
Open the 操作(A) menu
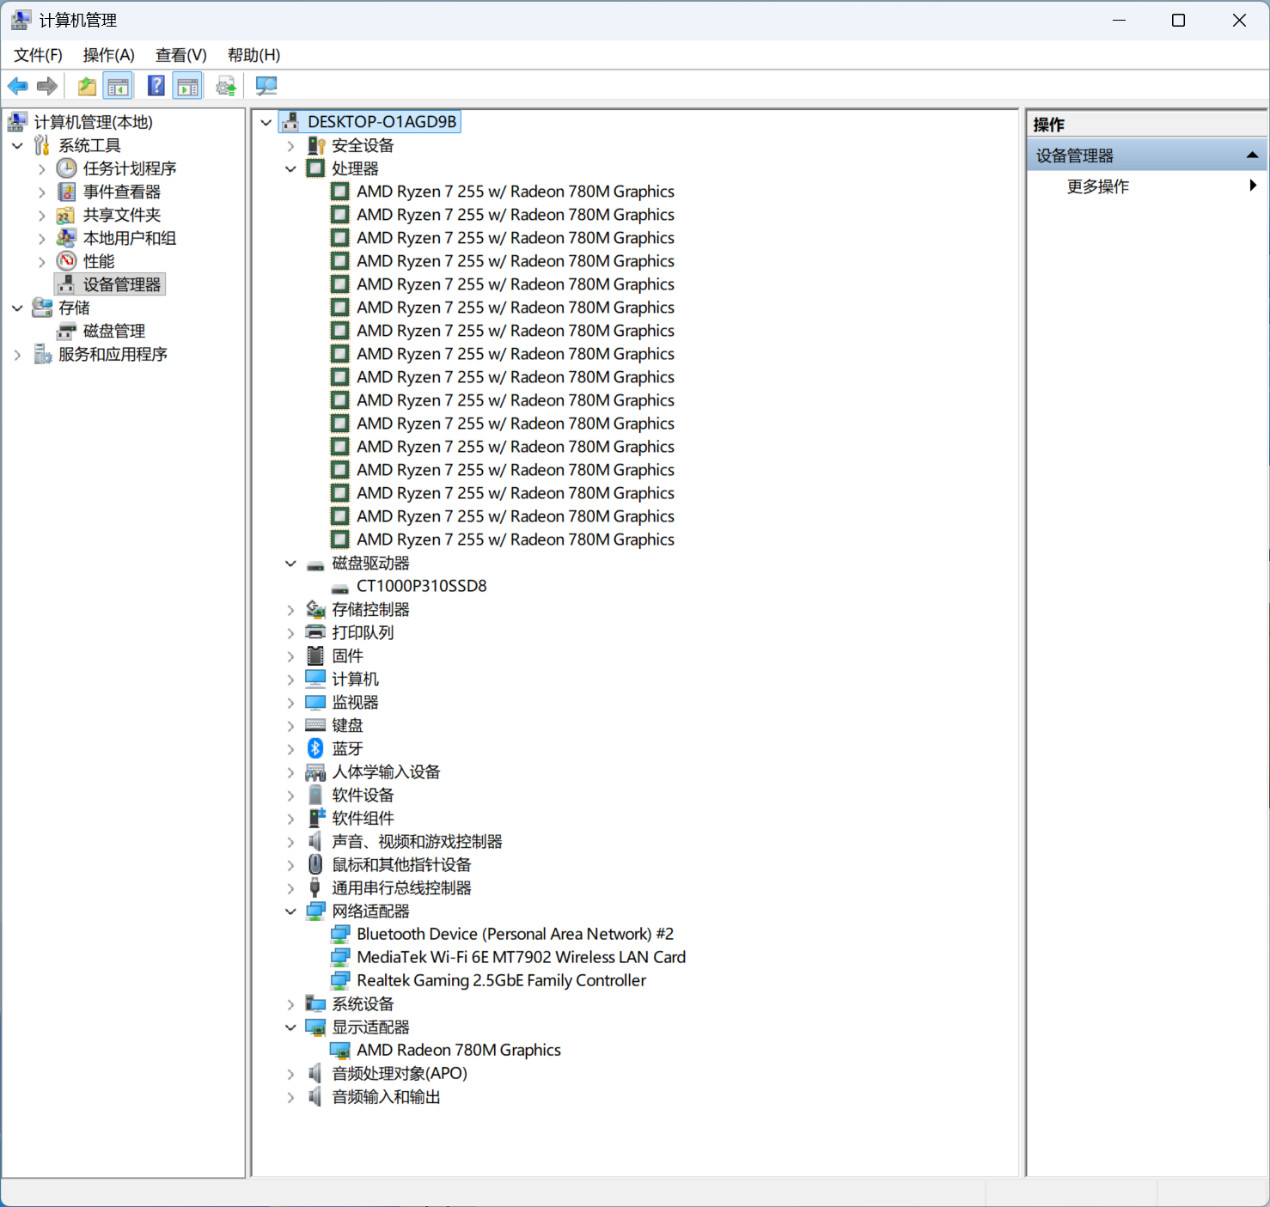click(x=108, y=55)
